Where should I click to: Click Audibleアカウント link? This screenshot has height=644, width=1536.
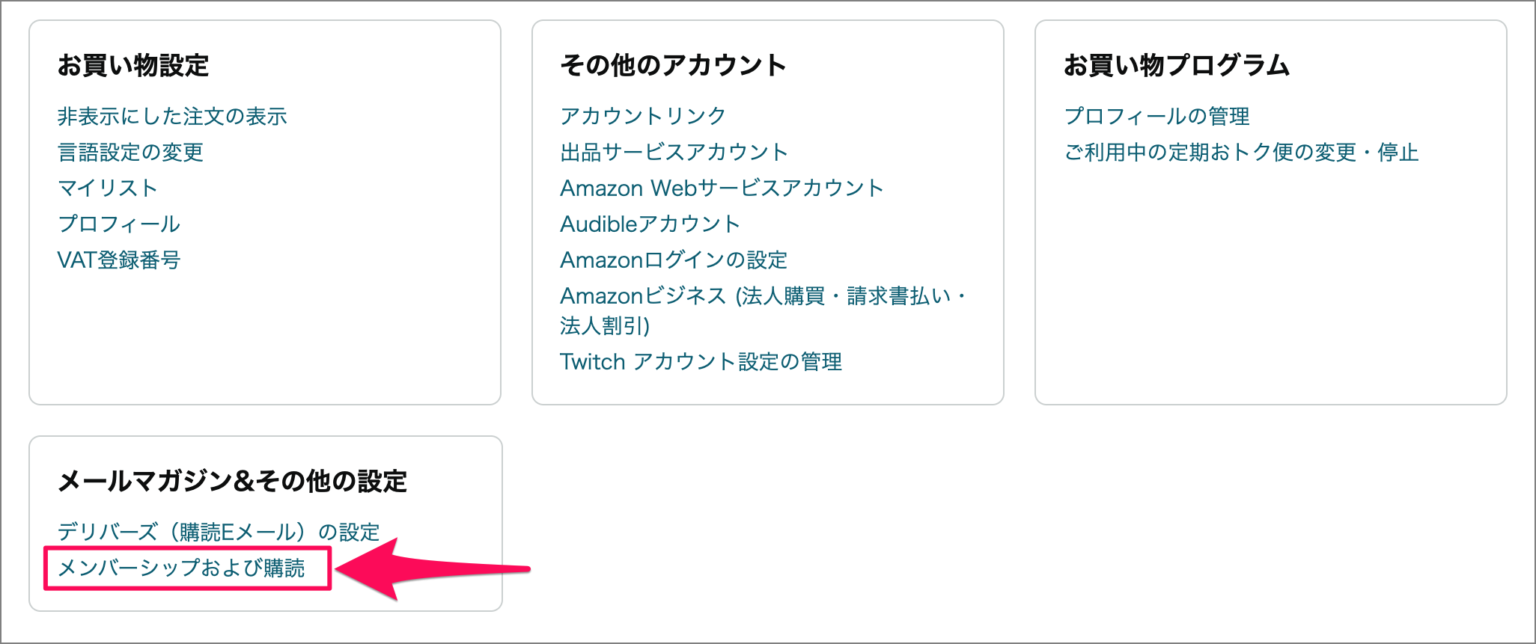650,224
